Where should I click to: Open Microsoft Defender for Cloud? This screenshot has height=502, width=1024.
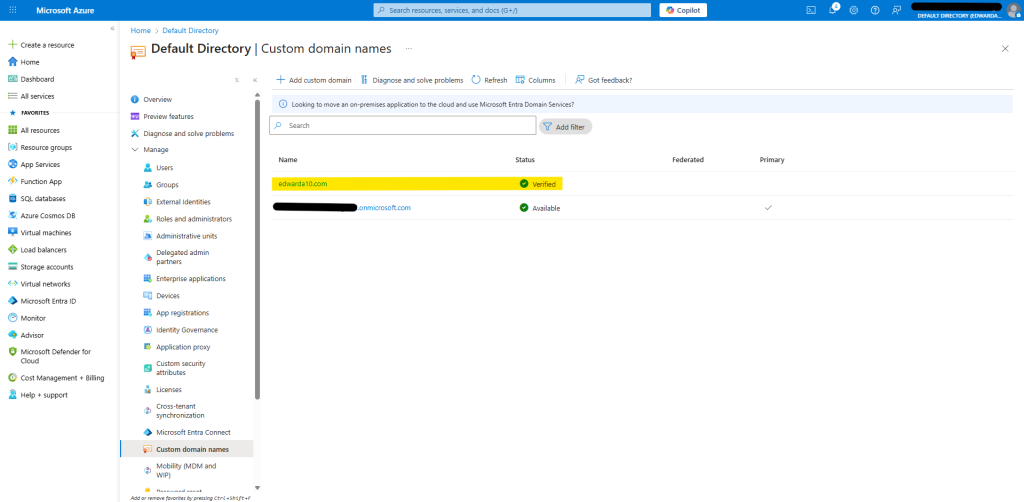pyautogui.click(x=50, y=356)
